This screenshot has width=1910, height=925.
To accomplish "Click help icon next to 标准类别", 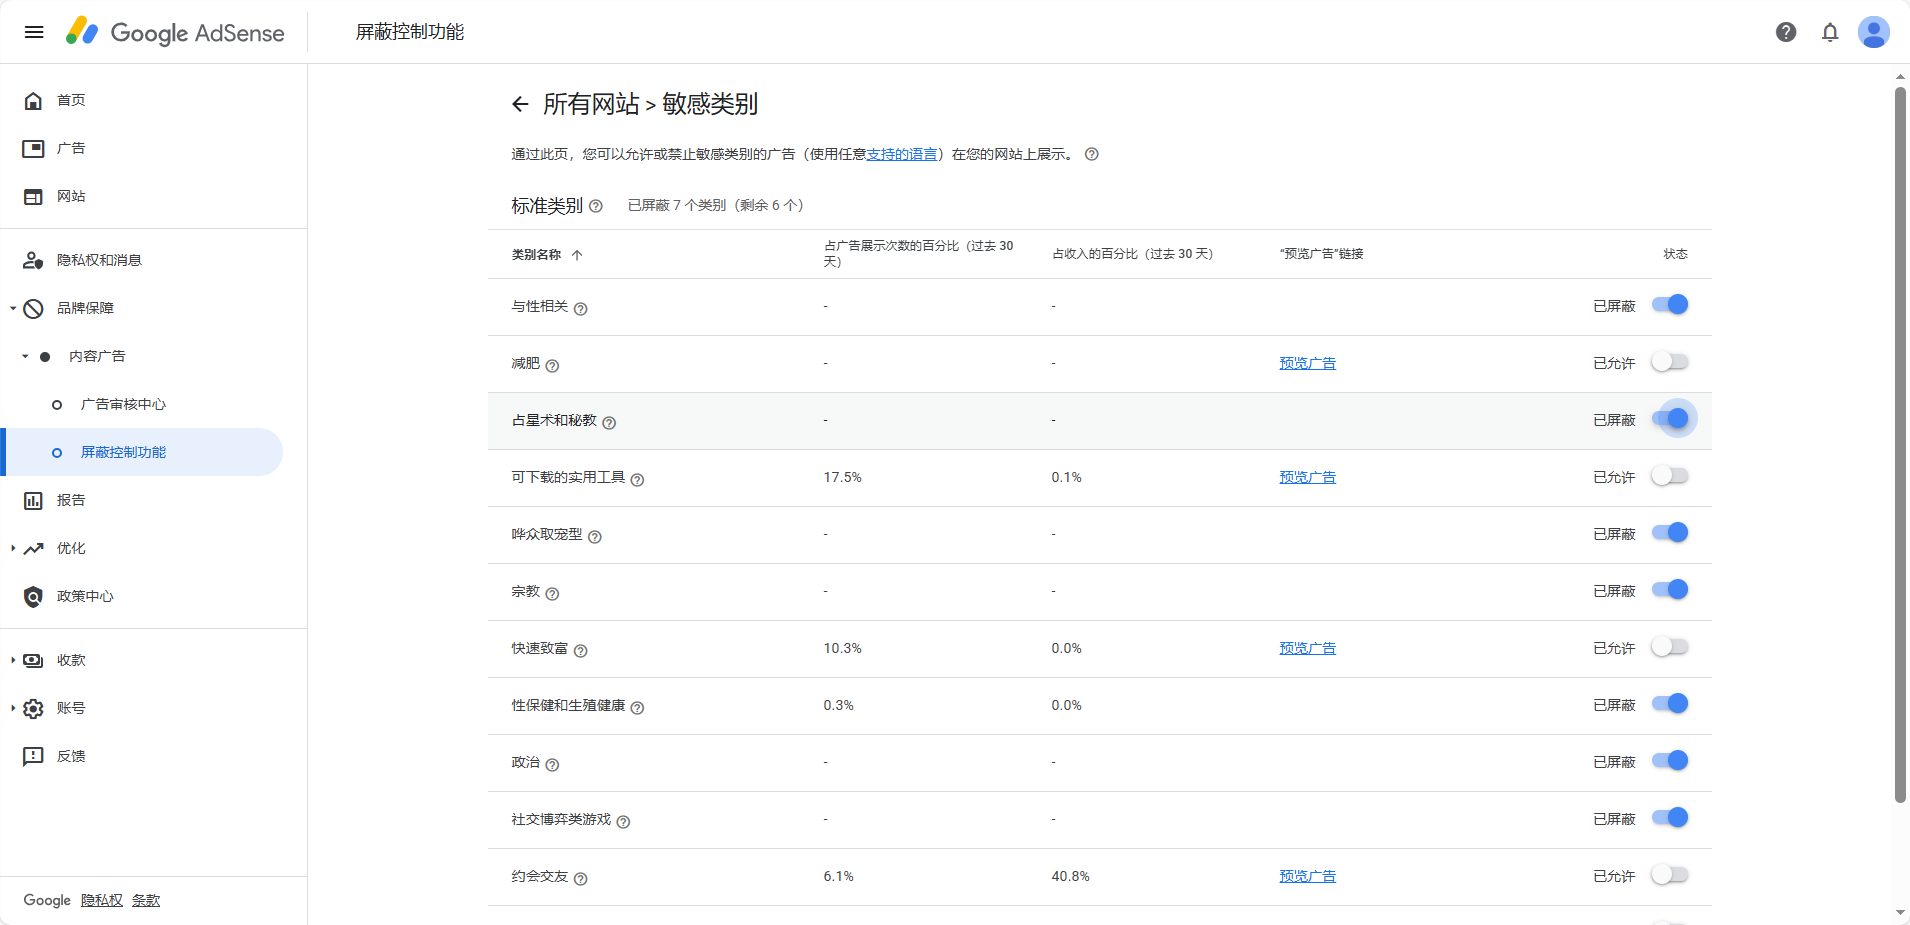I will [x=596, y=206].
